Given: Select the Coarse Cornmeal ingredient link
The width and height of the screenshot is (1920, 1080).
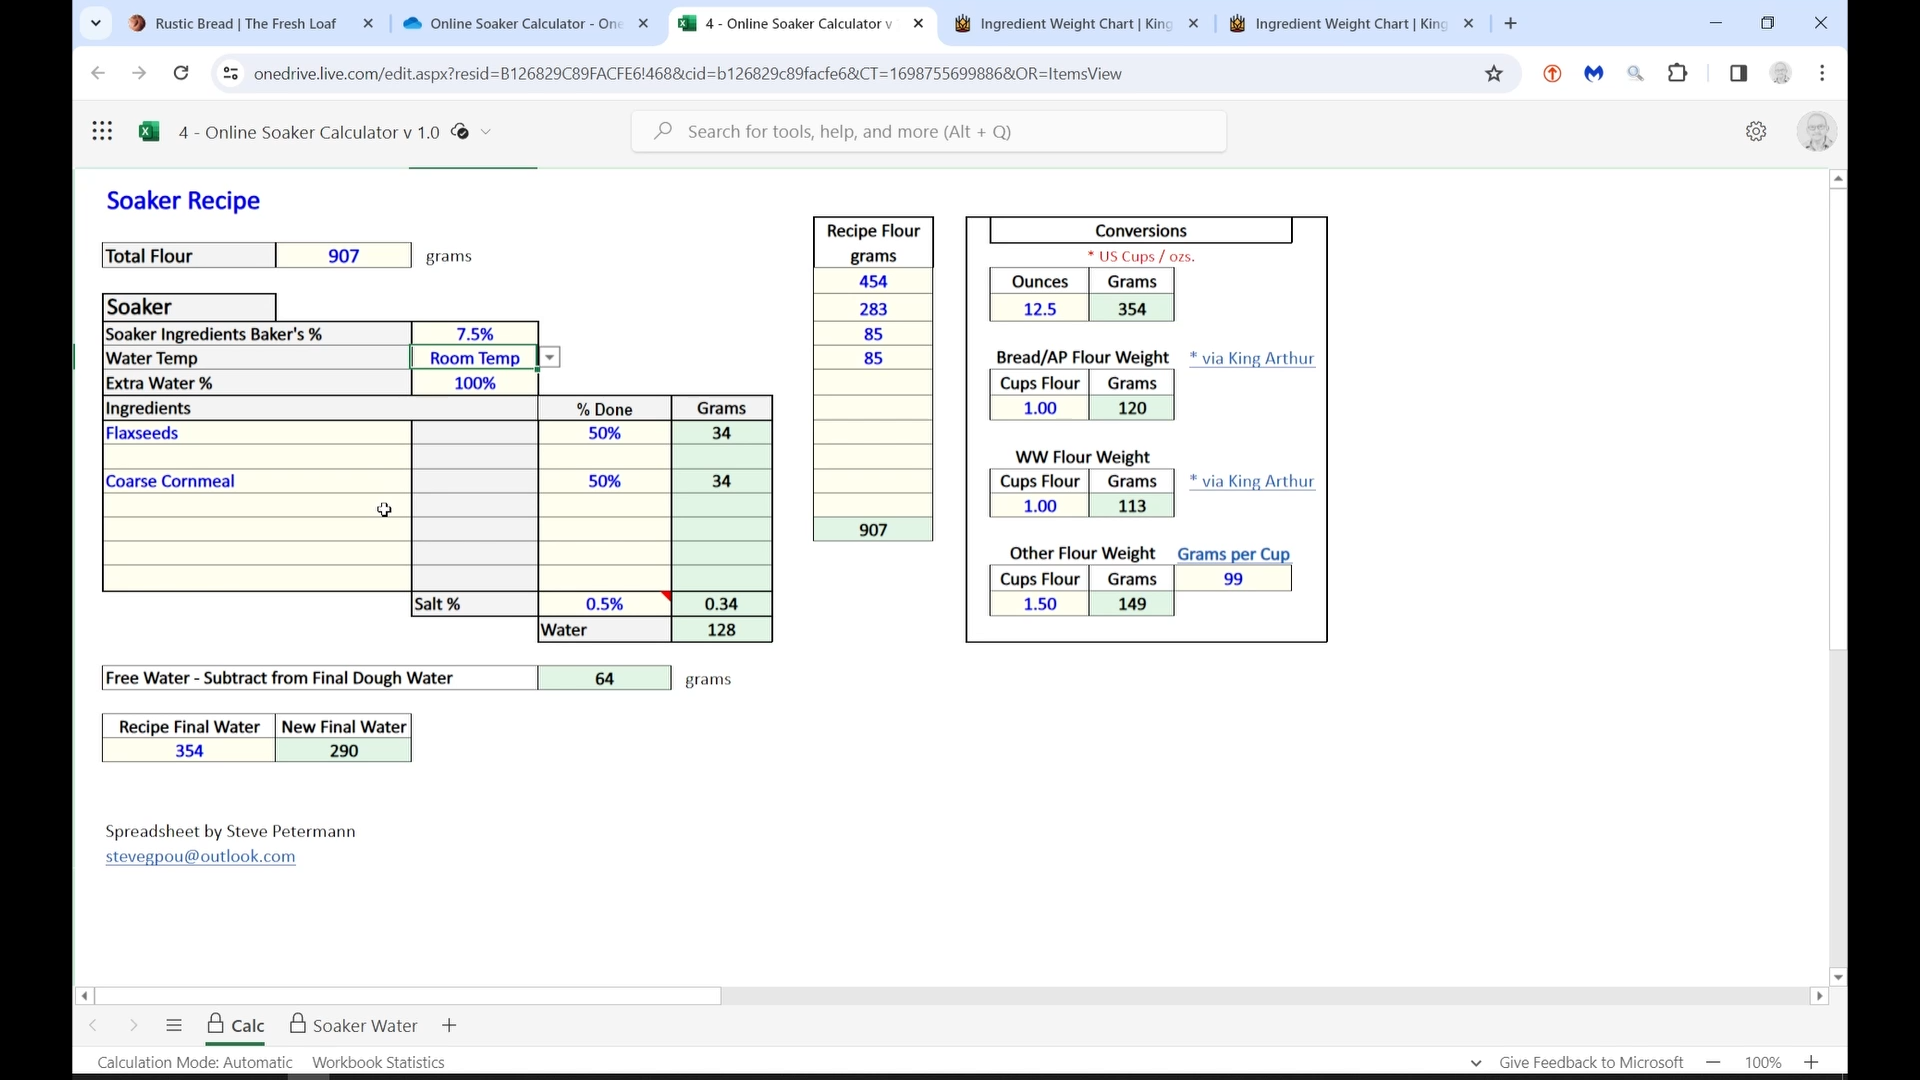Looking at the screenshot, I should coord(170,481).
